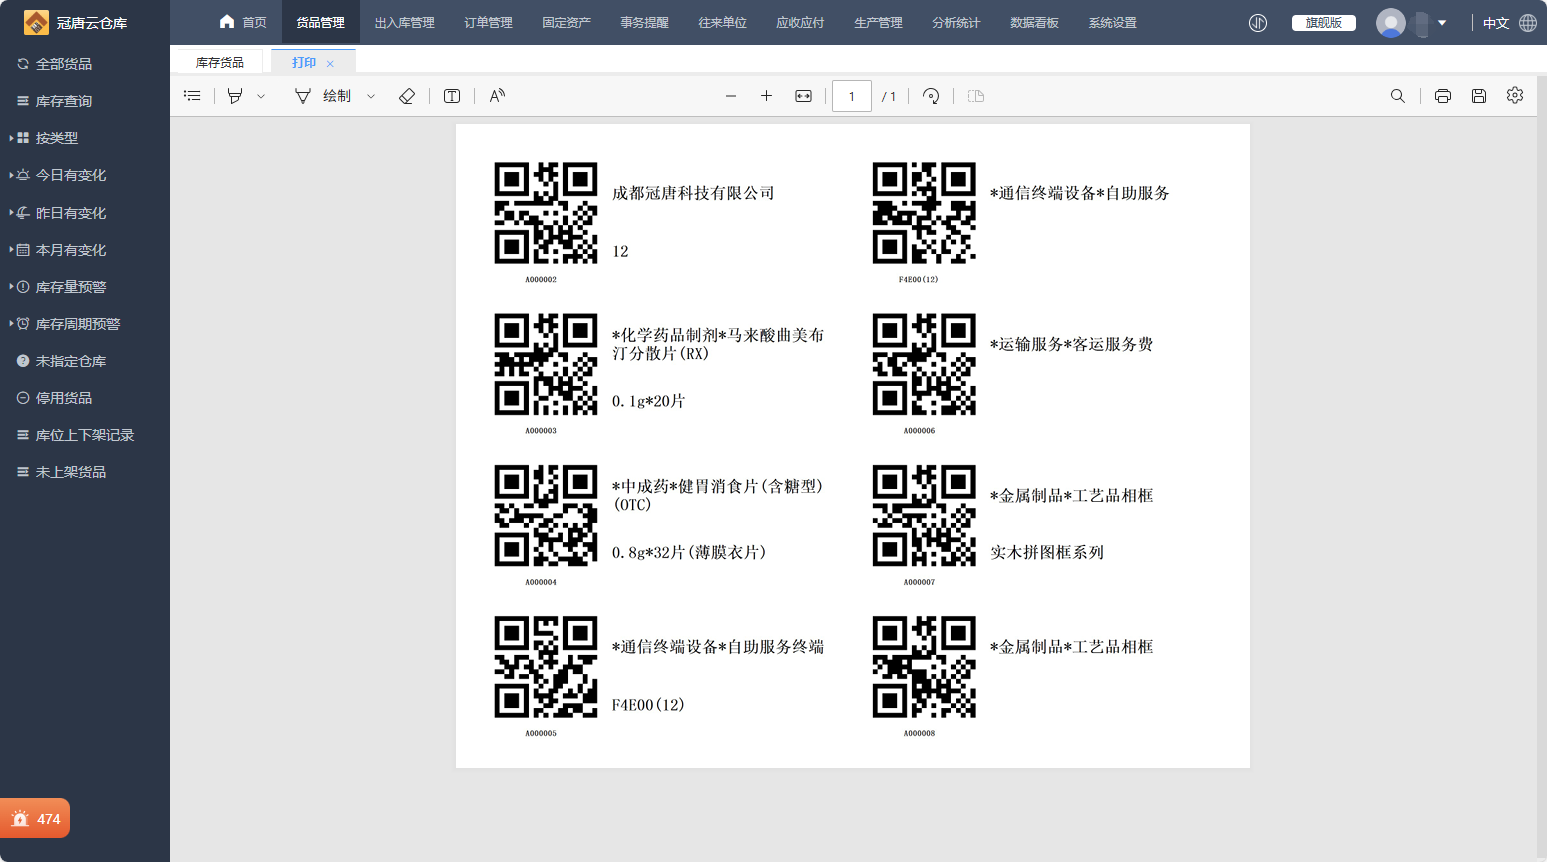The width and height of the screenshot is (1547, 862).
Task: Click the 旗舰版 edition button
Action: click(x=1323, y=22)
